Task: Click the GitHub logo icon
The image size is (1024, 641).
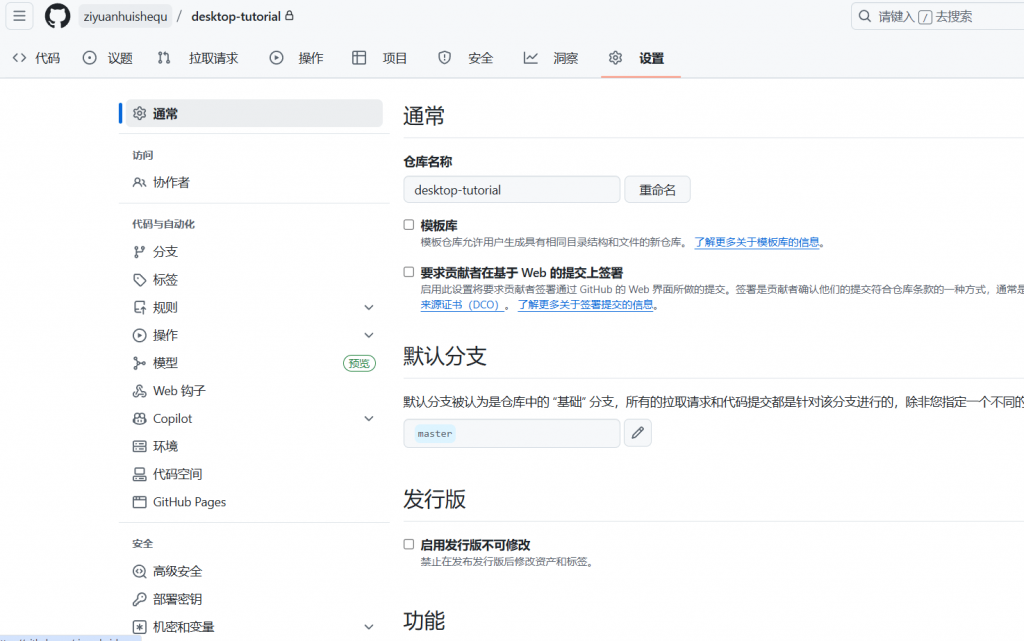Action: tap(57, 16)
